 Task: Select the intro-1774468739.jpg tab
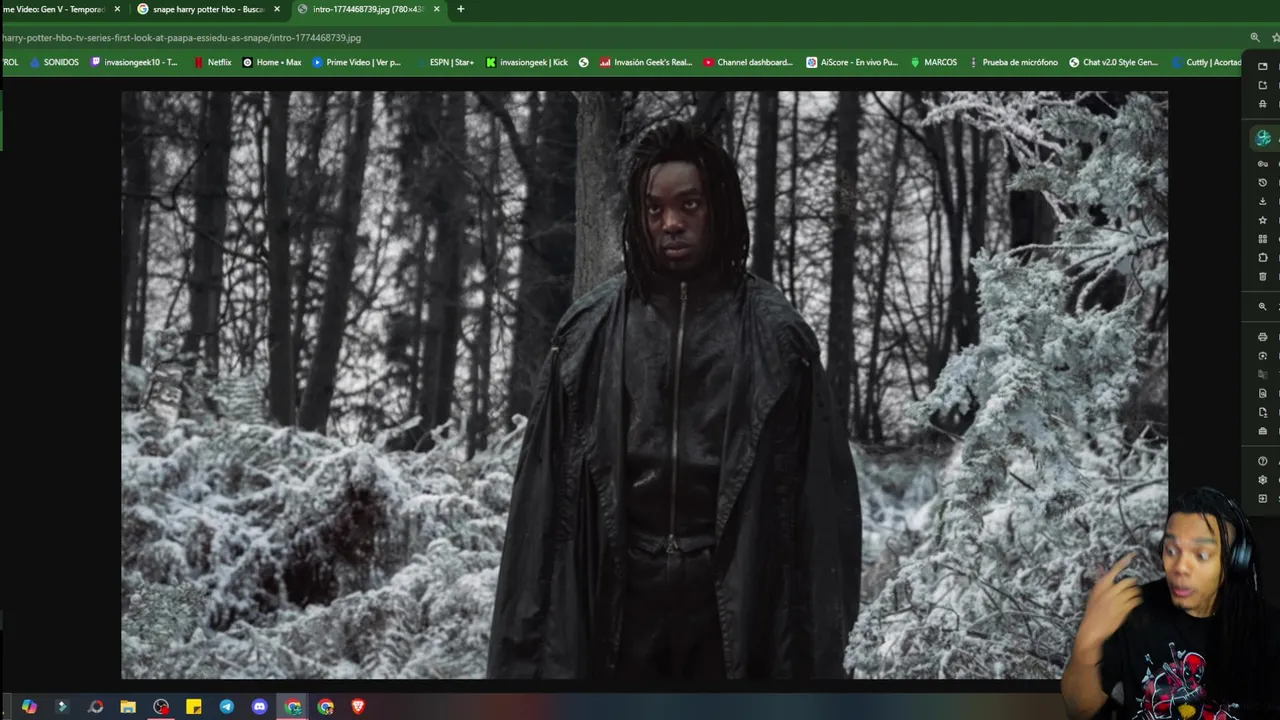pyautogui.click(x=368, y=9)
